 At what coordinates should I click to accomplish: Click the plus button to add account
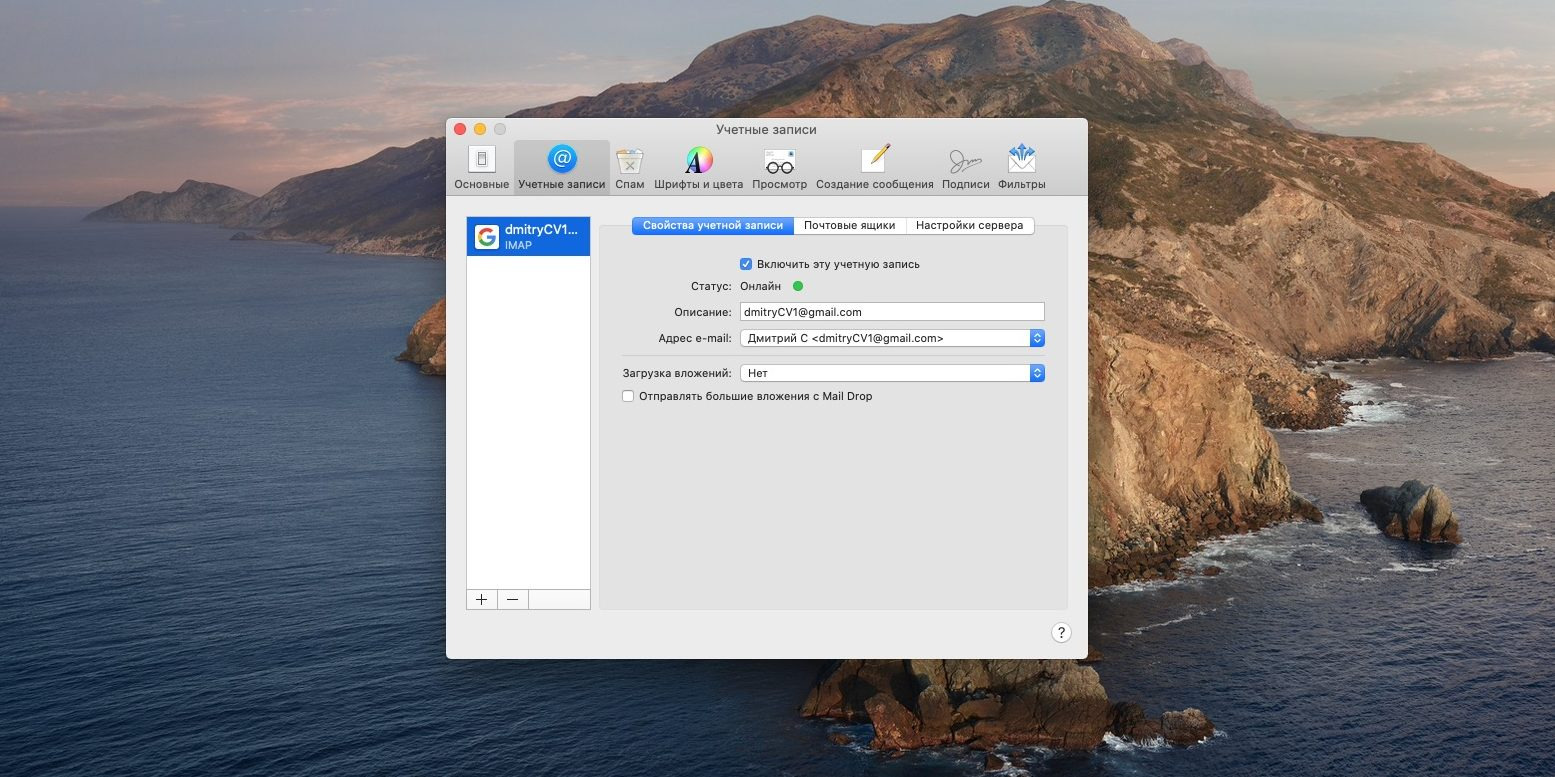pyautogui.click(x=481, y=599)
